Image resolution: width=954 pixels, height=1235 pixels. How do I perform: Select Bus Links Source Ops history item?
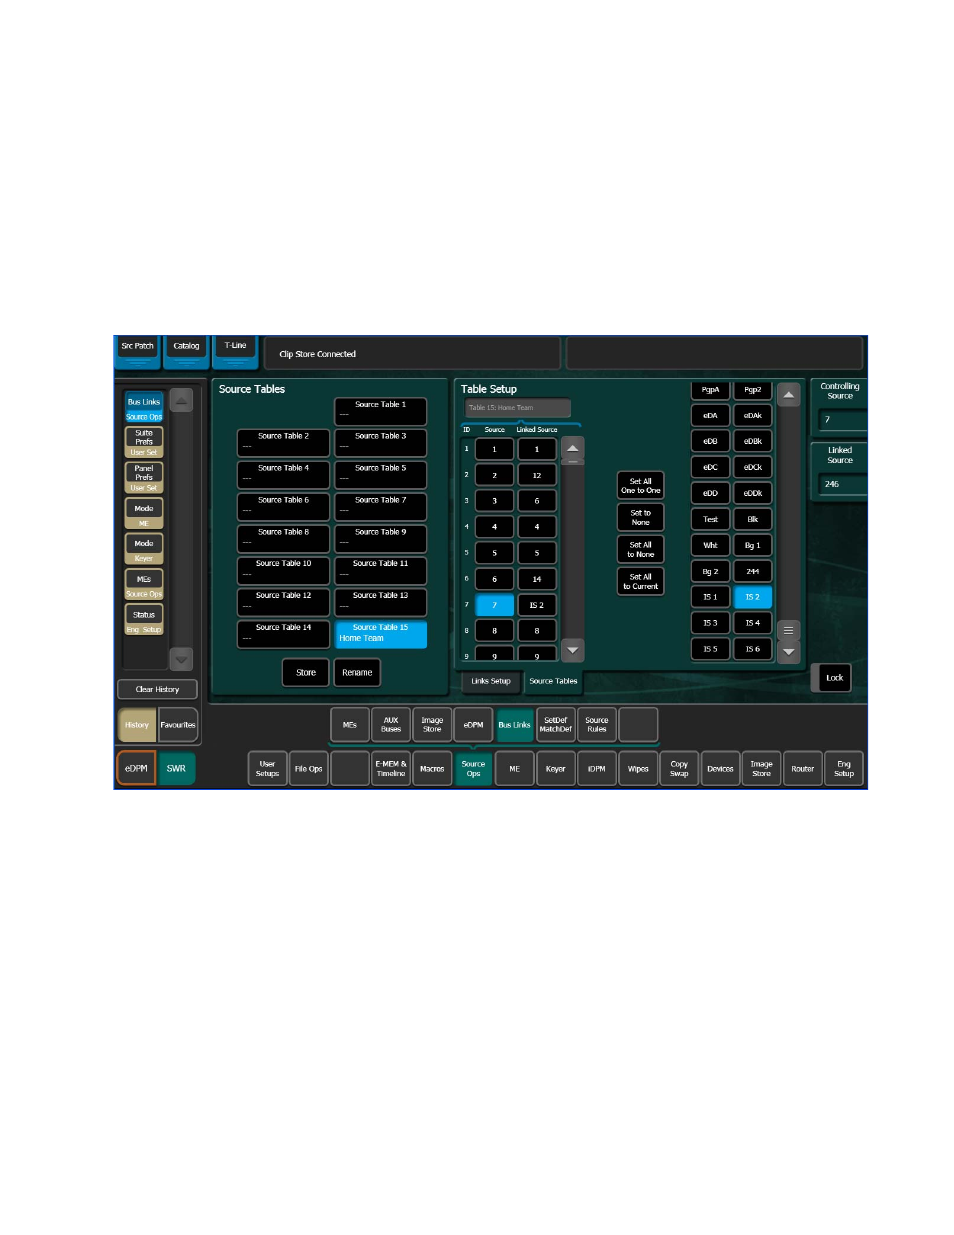(144, 407)
